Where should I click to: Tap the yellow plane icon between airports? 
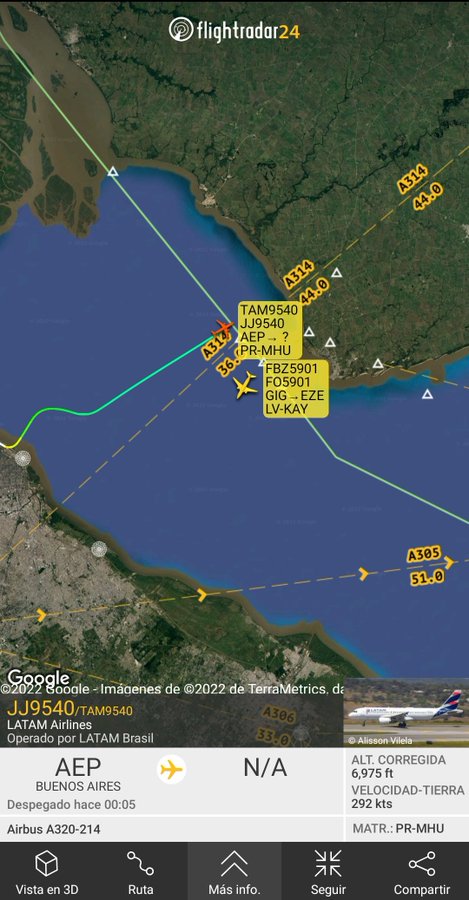coord(171,769)
